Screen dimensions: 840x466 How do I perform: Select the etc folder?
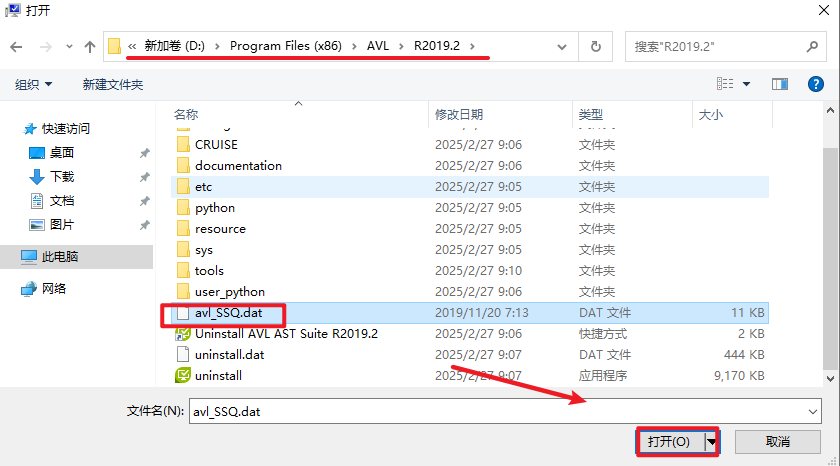click(470, 186)
